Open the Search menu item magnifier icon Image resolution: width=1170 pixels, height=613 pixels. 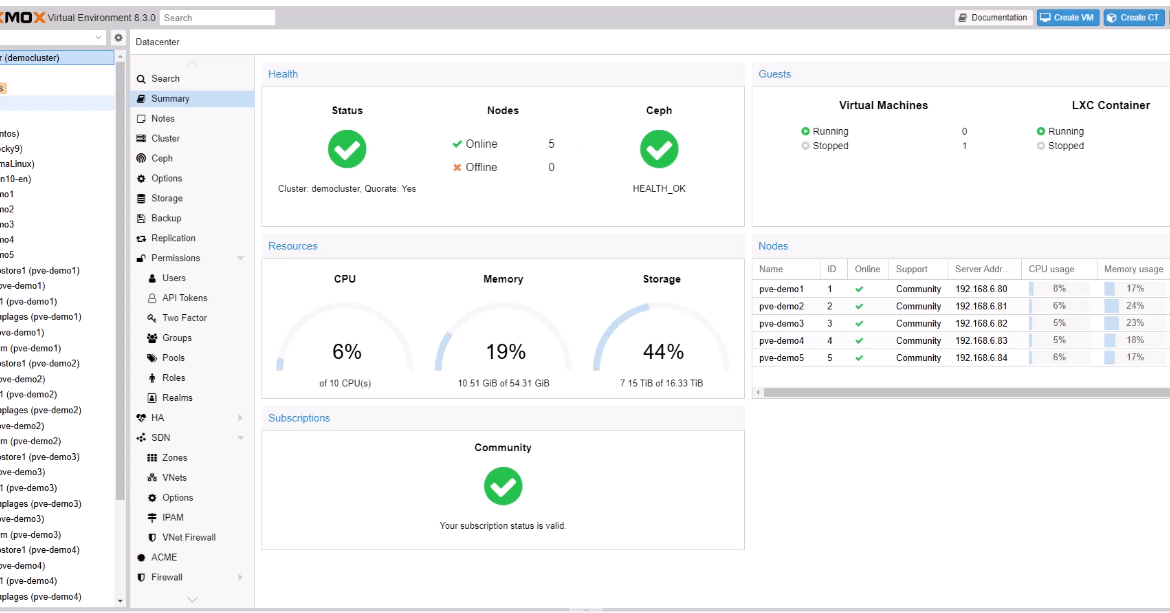[141, 79]
